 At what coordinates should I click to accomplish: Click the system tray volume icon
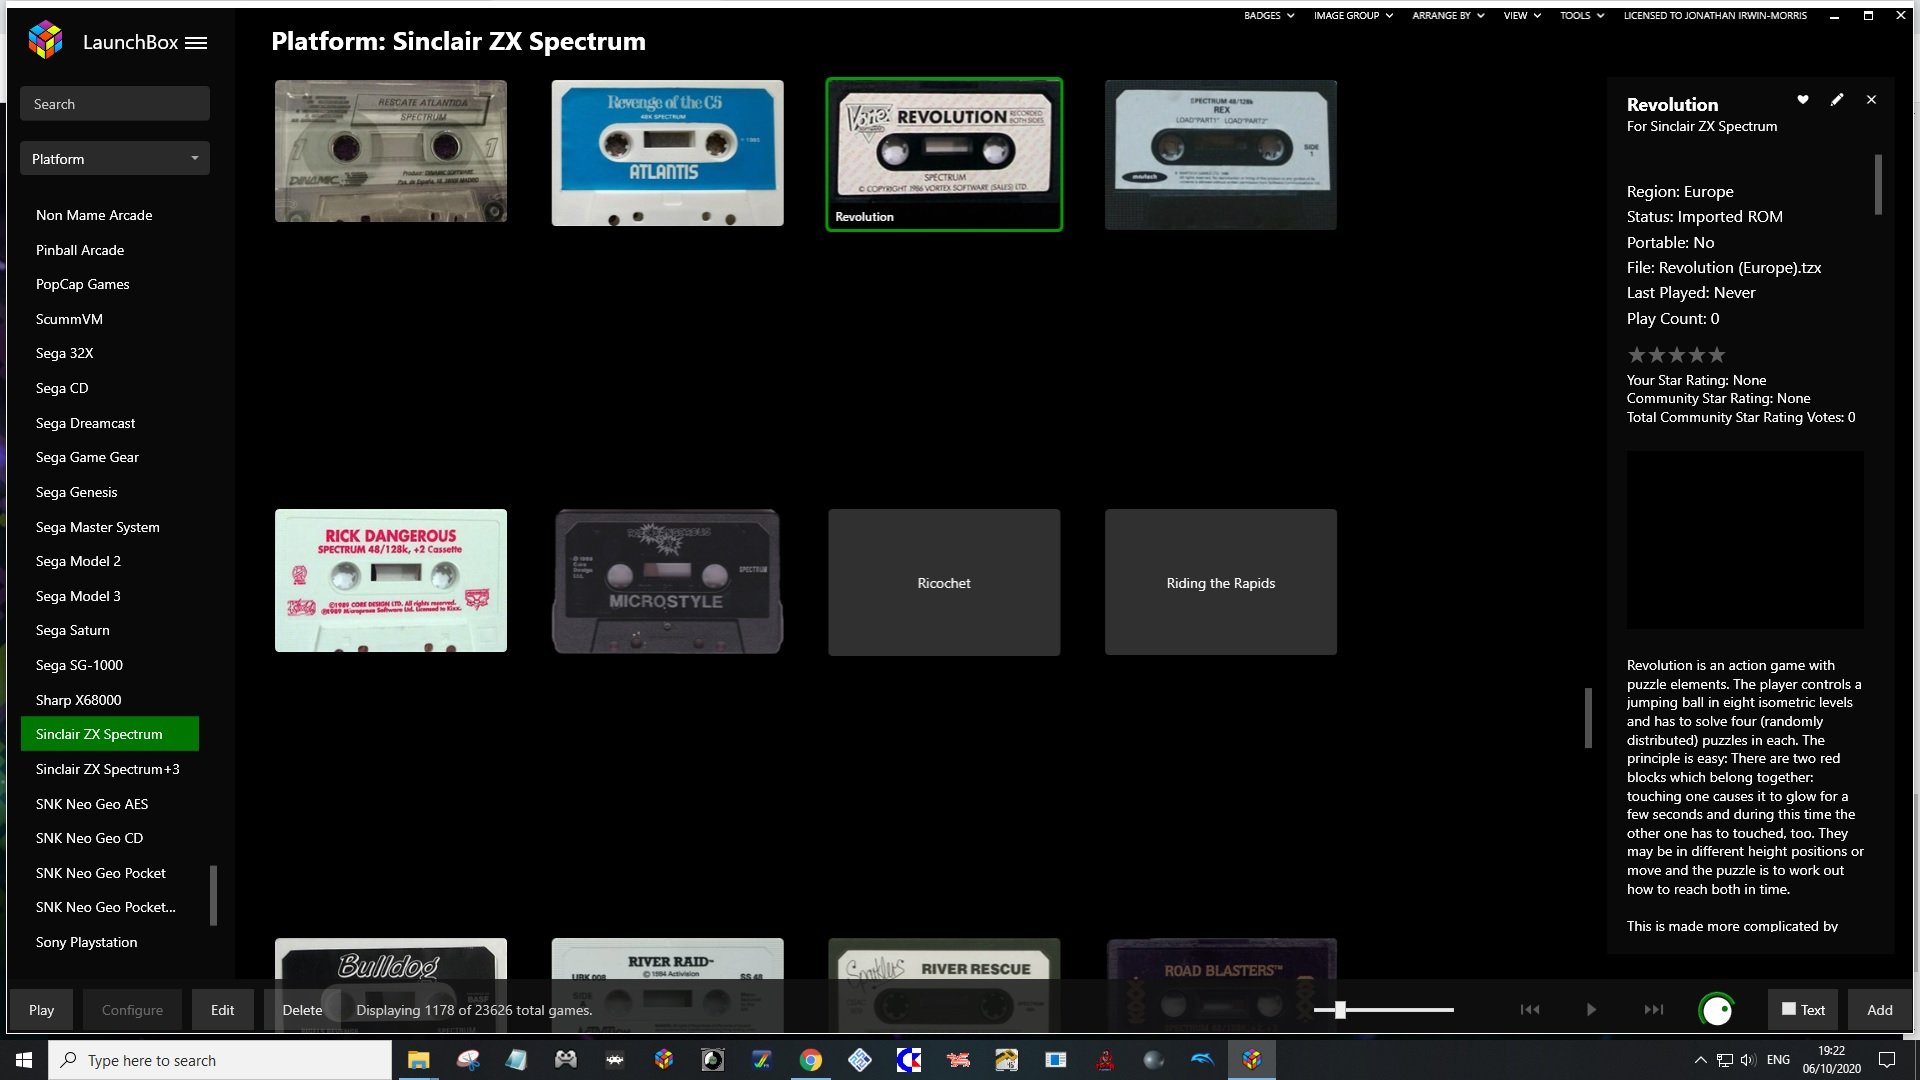click(1747, 1060)
